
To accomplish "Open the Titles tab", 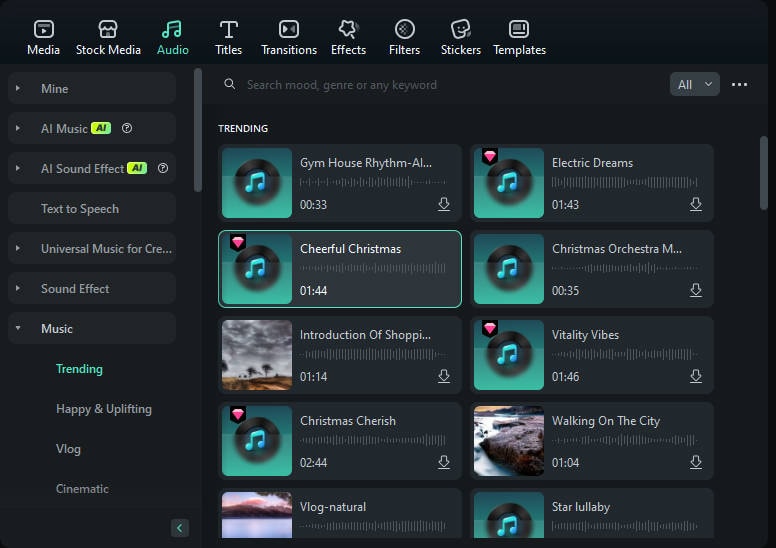I will point(228,38).
